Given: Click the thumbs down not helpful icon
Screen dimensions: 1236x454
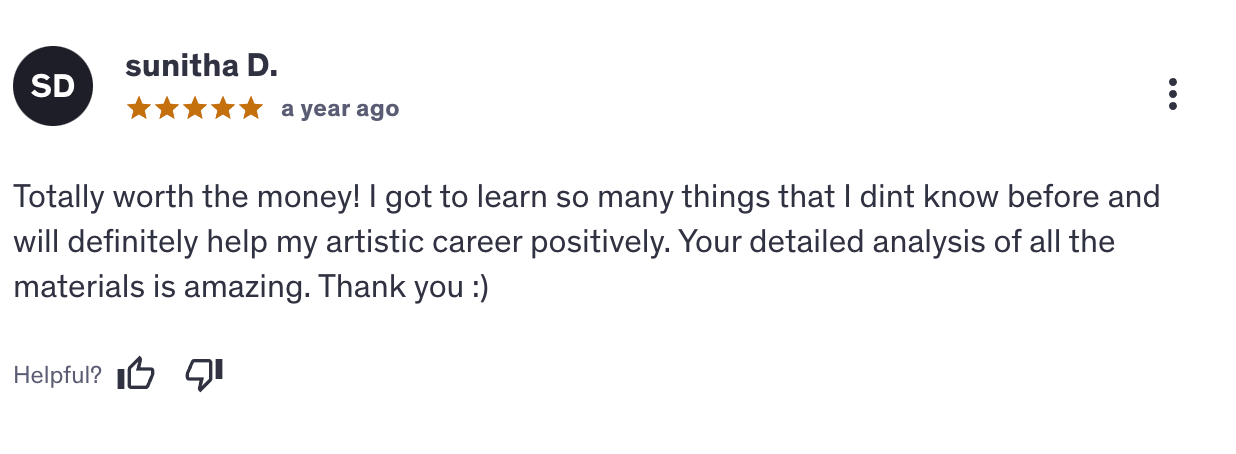Looking at the screenshot, I should point(204,374).
